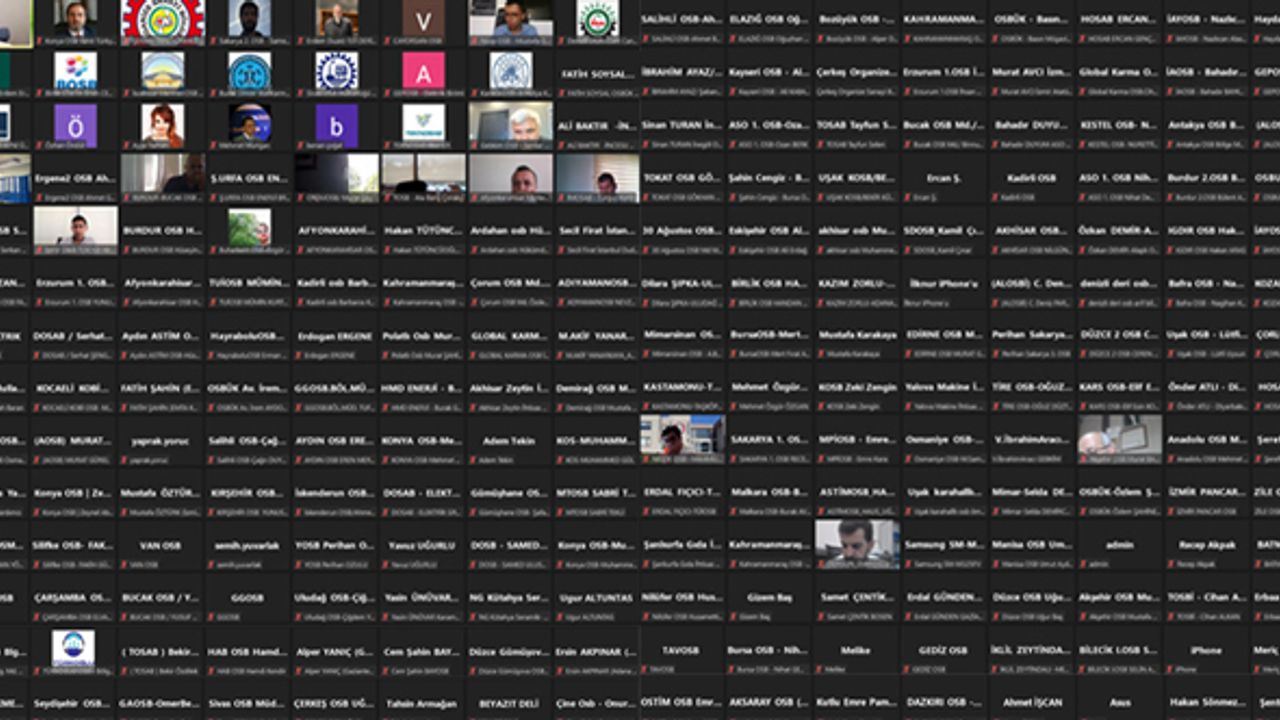This screenshot has height=720, width=1280.
Task: Select the VAN OSB participant tile
Action: tap(163, 545)
